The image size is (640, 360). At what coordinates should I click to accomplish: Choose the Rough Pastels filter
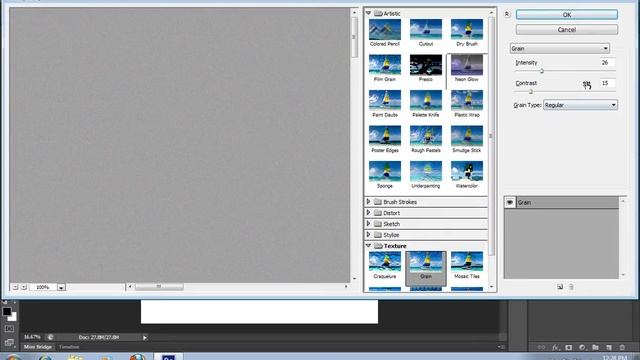(426, 136)
